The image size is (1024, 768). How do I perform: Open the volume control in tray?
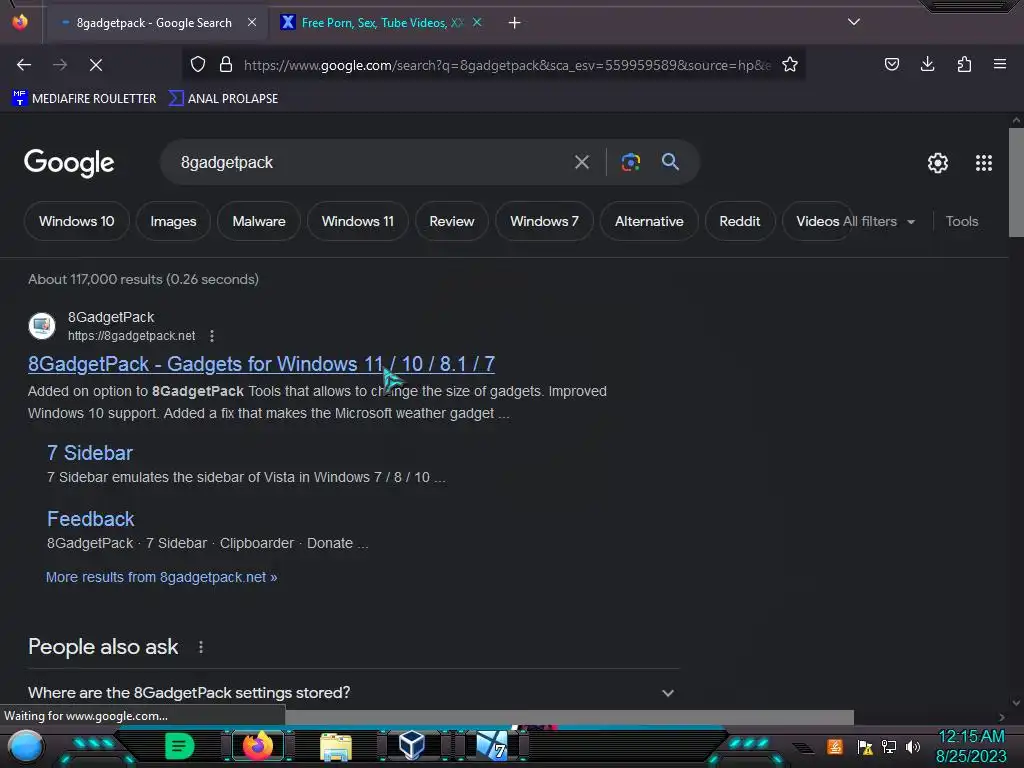coord(913,746)
